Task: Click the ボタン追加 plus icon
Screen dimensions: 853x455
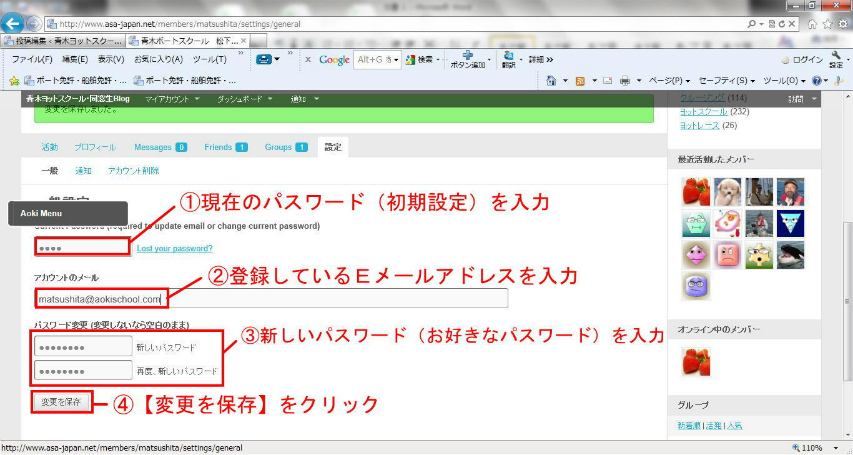Action: (467, 54)
